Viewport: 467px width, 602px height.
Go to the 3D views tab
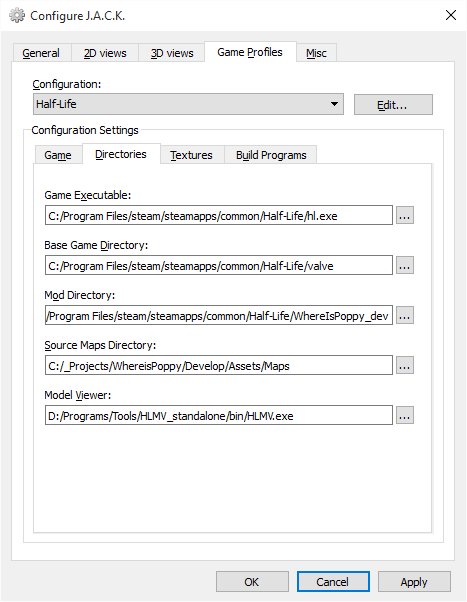click(172, 53)
